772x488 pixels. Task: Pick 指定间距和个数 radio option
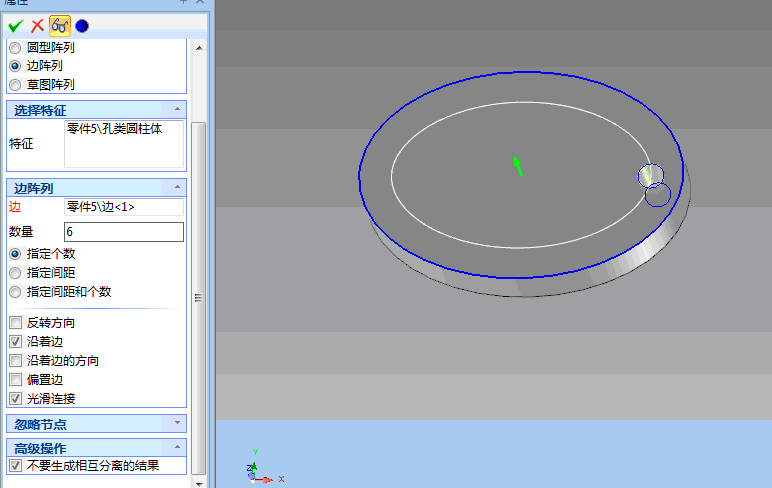coord(15,292)
